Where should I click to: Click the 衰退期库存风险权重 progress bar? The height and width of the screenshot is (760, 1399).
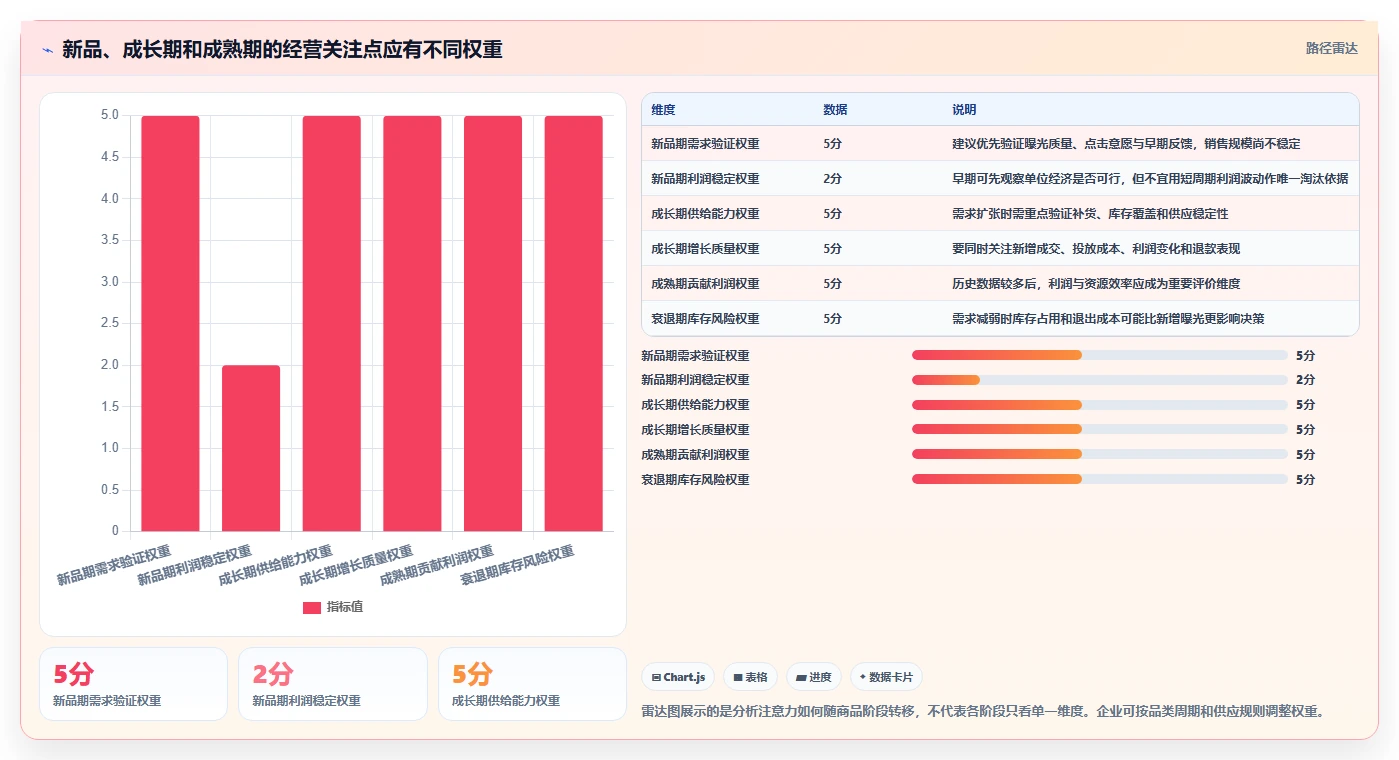click(1099, 479)
